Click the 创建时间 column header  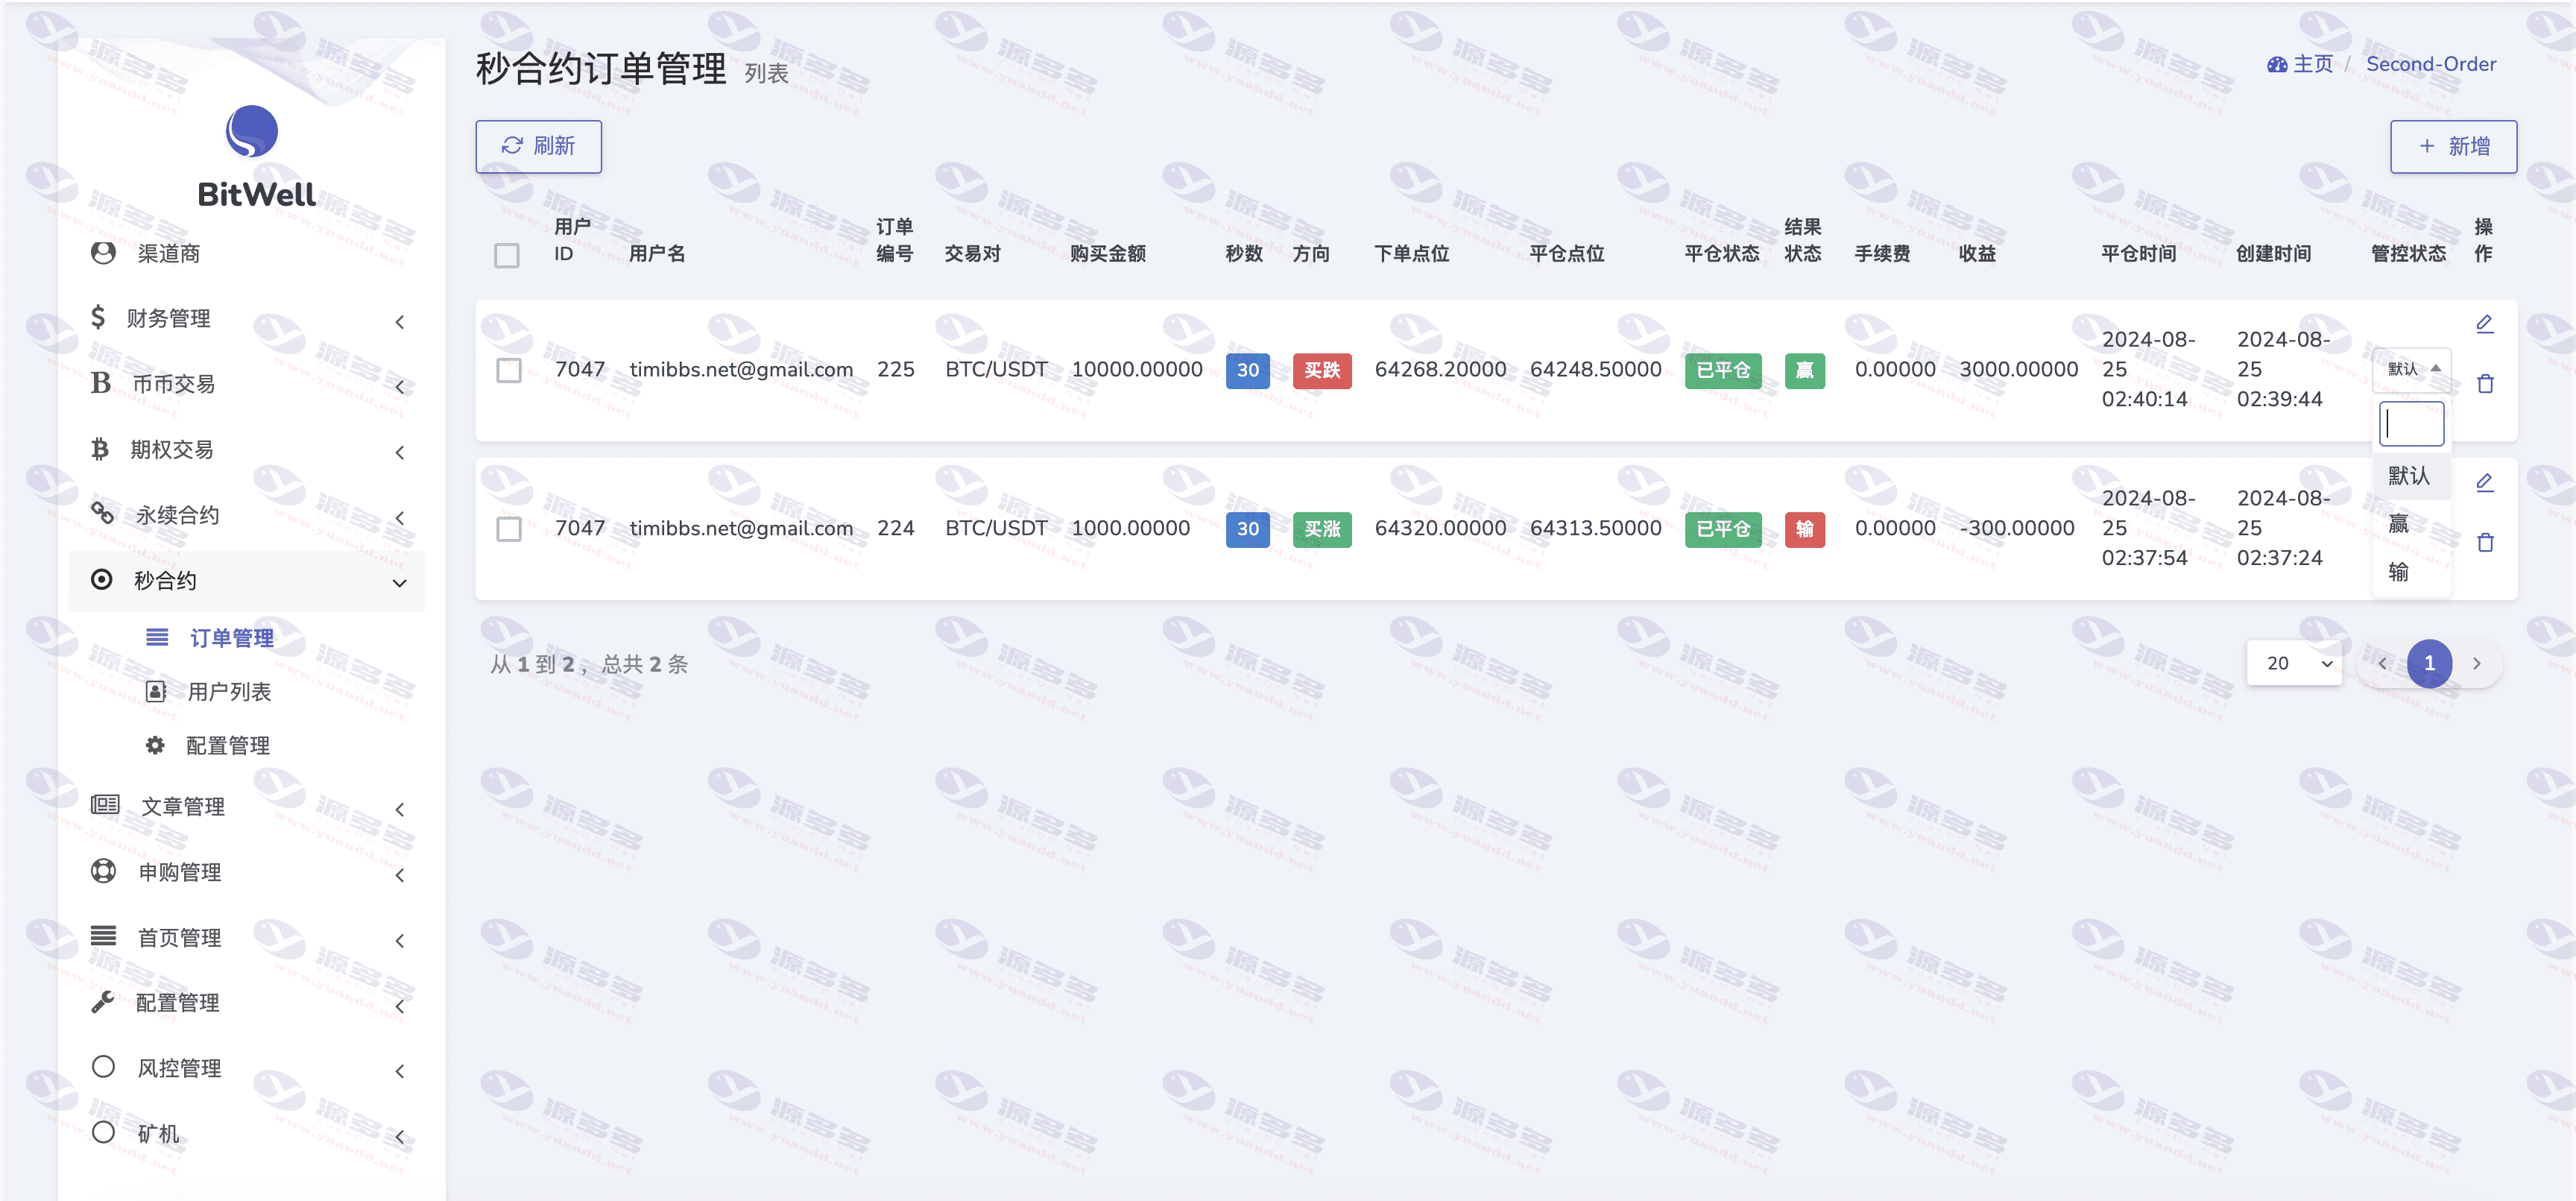pyautogui.click(x=2274, y=254)
